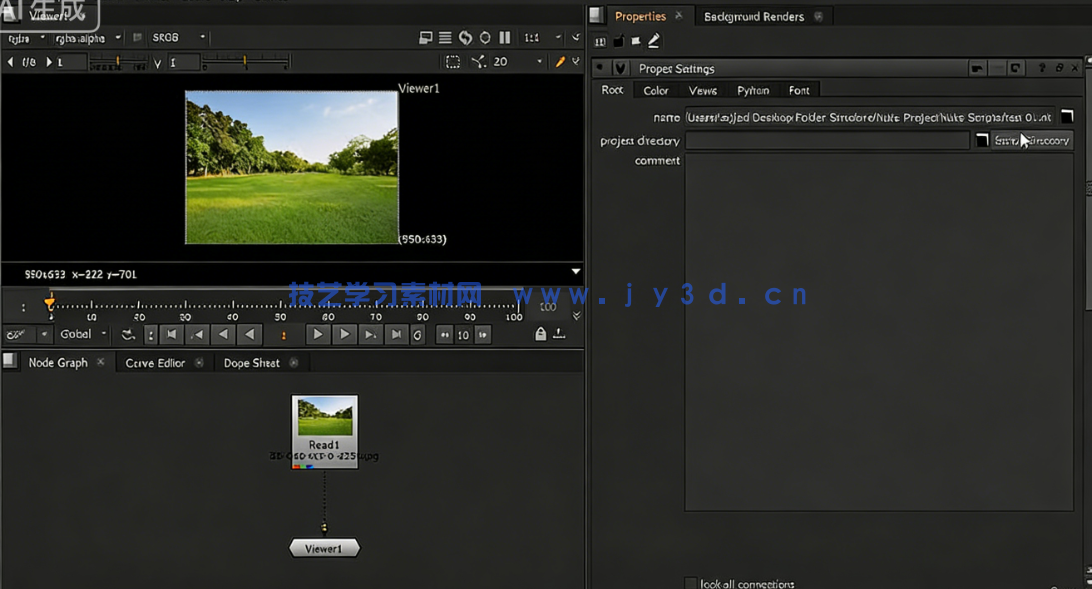Switch to the Curve Editor tab
This screenshot has height=589, width=1092.
pos(155,363)
